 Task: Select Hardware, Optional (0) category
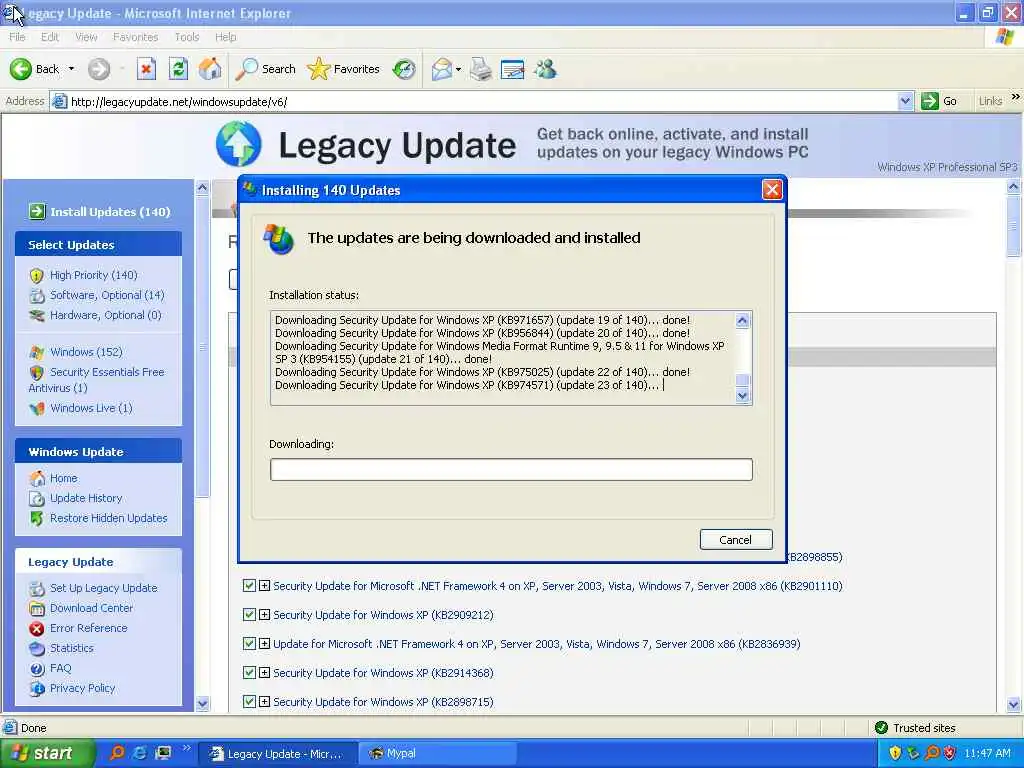coord(106,315)
